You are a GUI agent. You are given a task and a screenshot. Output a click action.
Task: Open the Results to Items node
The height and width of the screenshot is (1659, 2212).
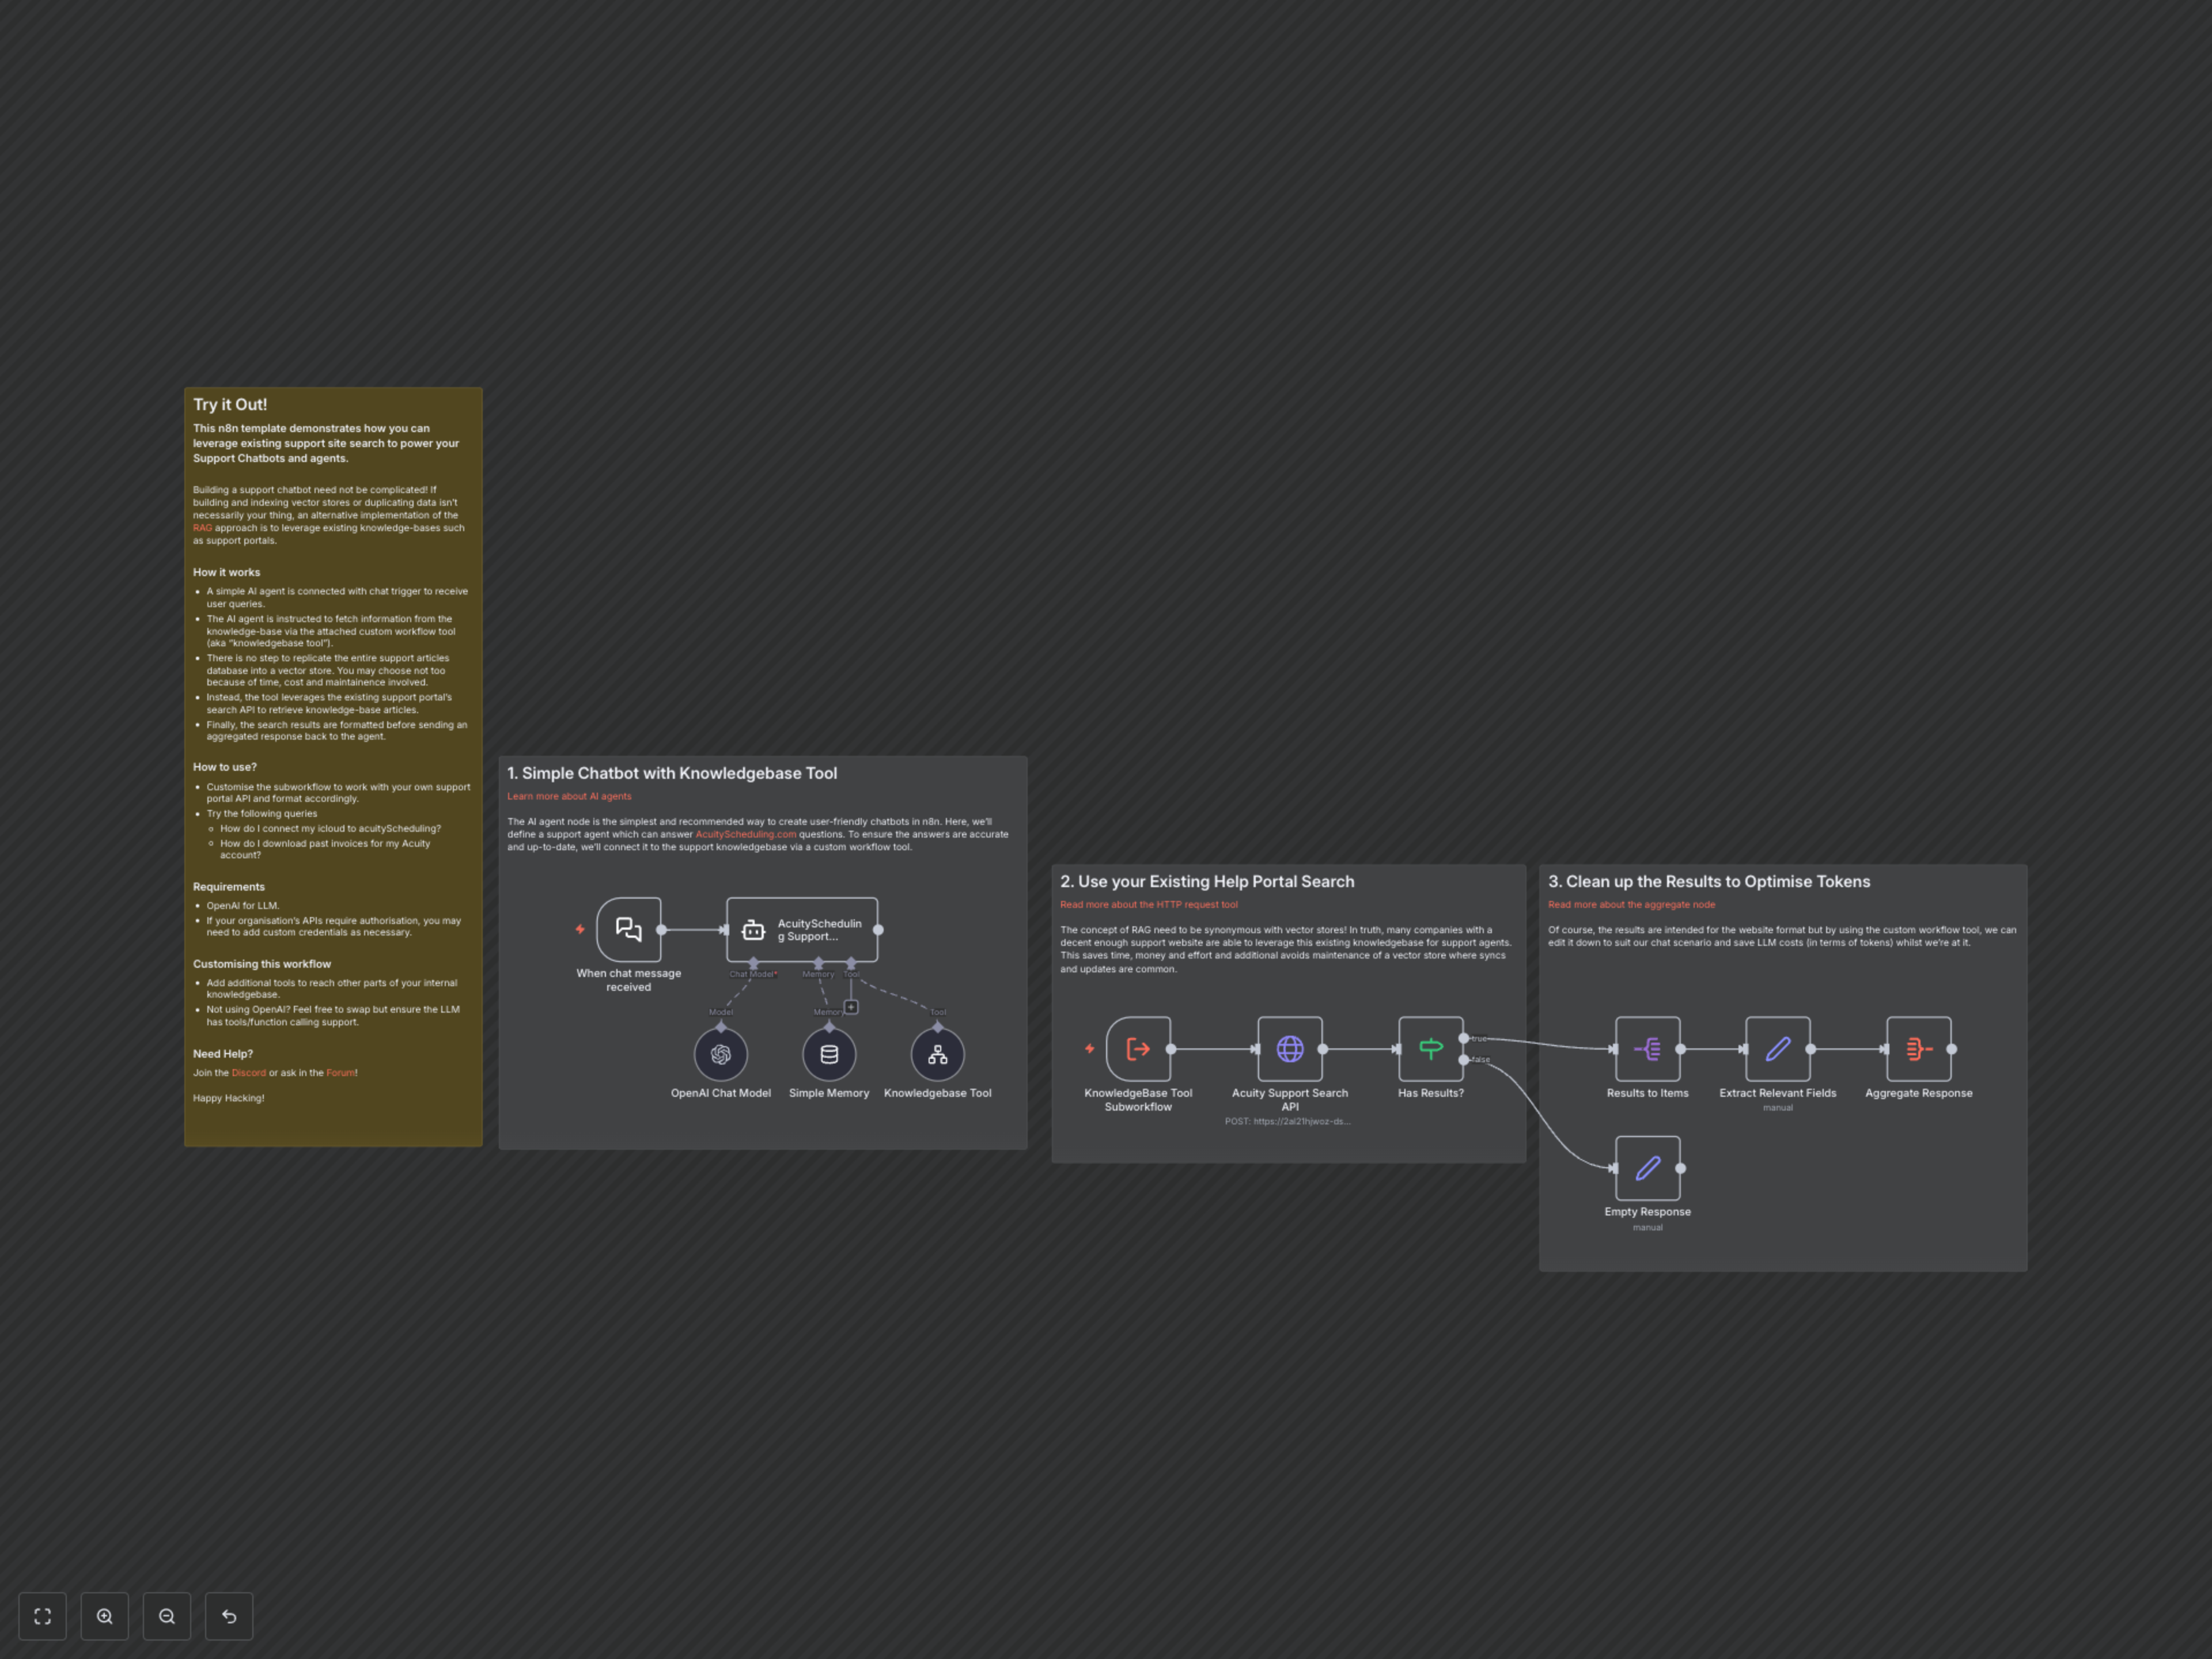point(1647,1049)
